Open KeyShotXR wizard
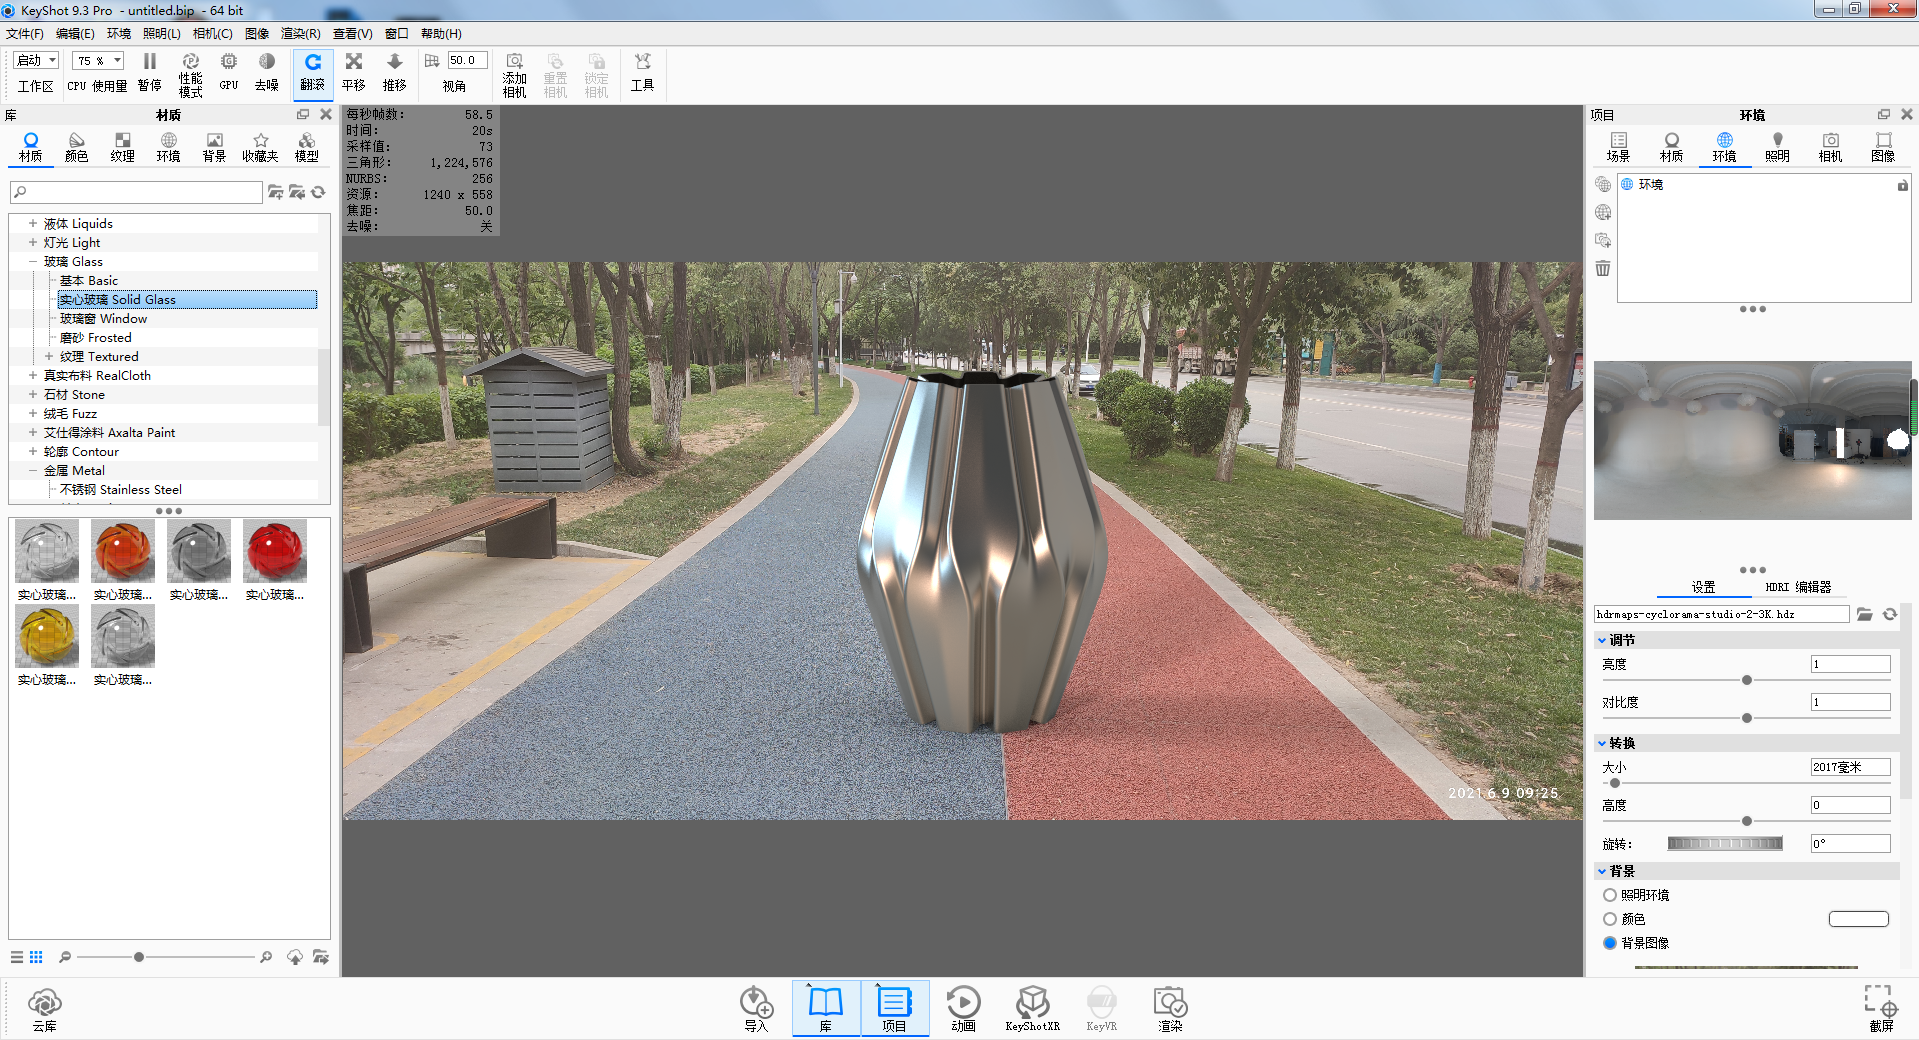Image resolution: width=1919 pixels, height=1040 pixels. 1032,1009
